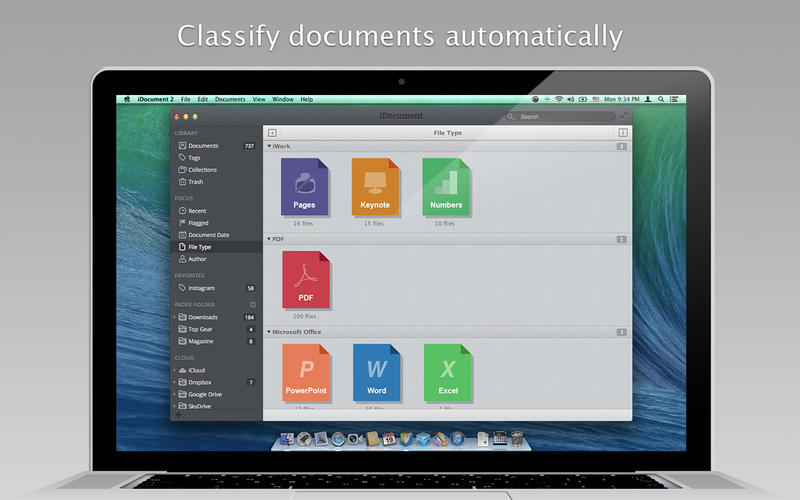Open the Window menu

[x=283, y=99]
